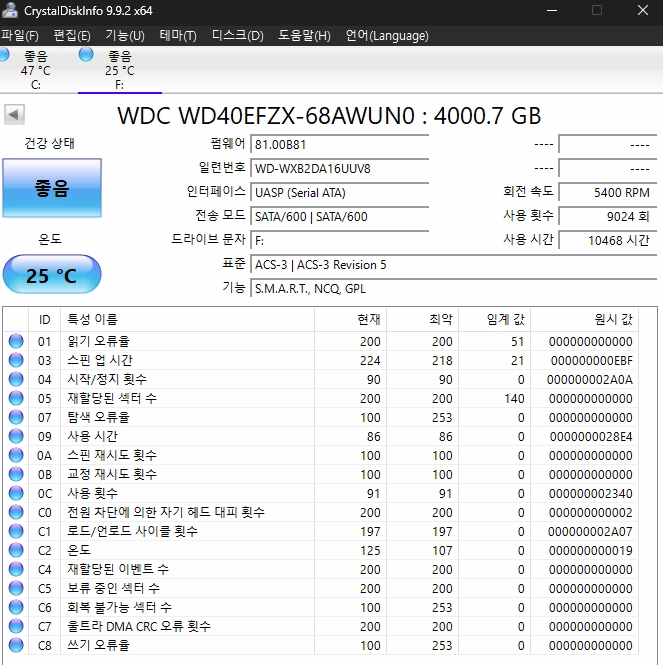Click the status dot for attribute 0C
This screenshot has width=663, height=665.
tap(16, 493)
